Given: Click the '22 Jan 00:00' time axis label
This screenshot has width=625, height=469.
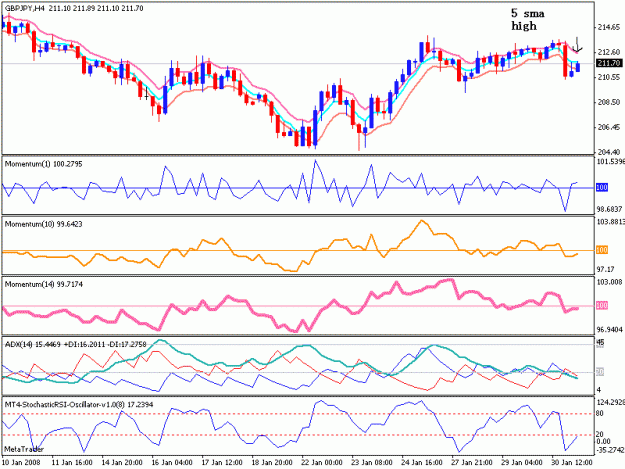Looking at the screenshot, I should point(322,463).
